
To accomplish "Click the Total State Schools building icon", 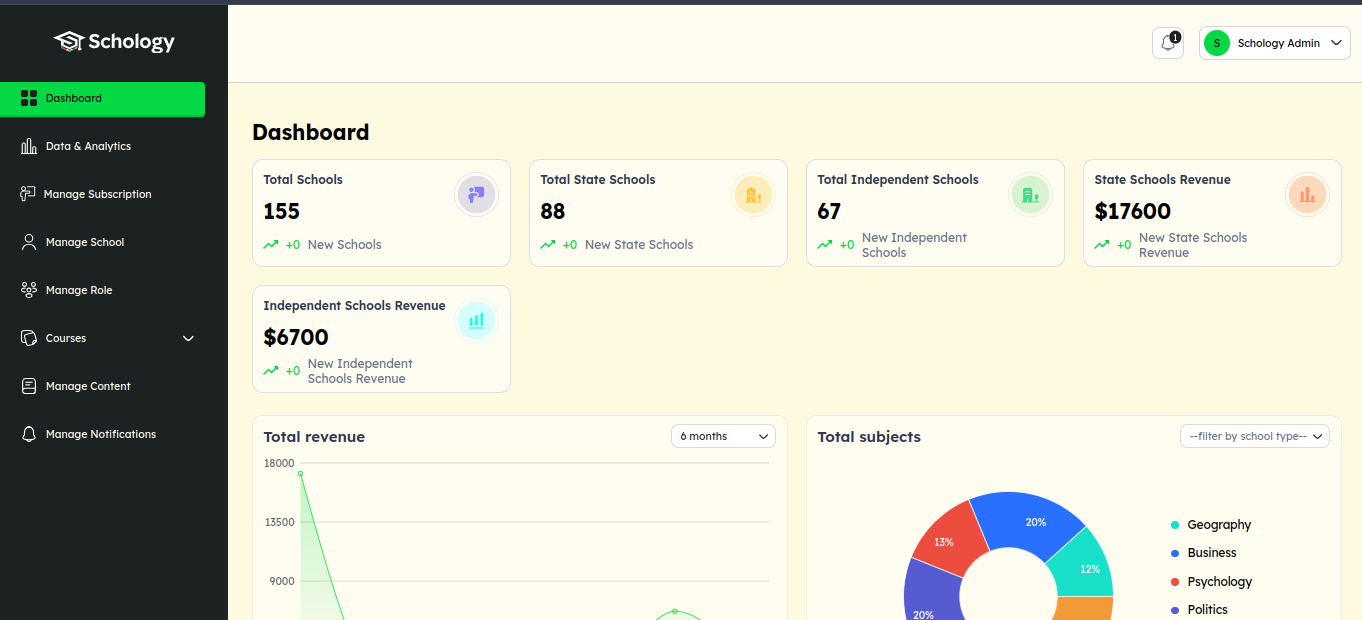I will click(753, 195).
